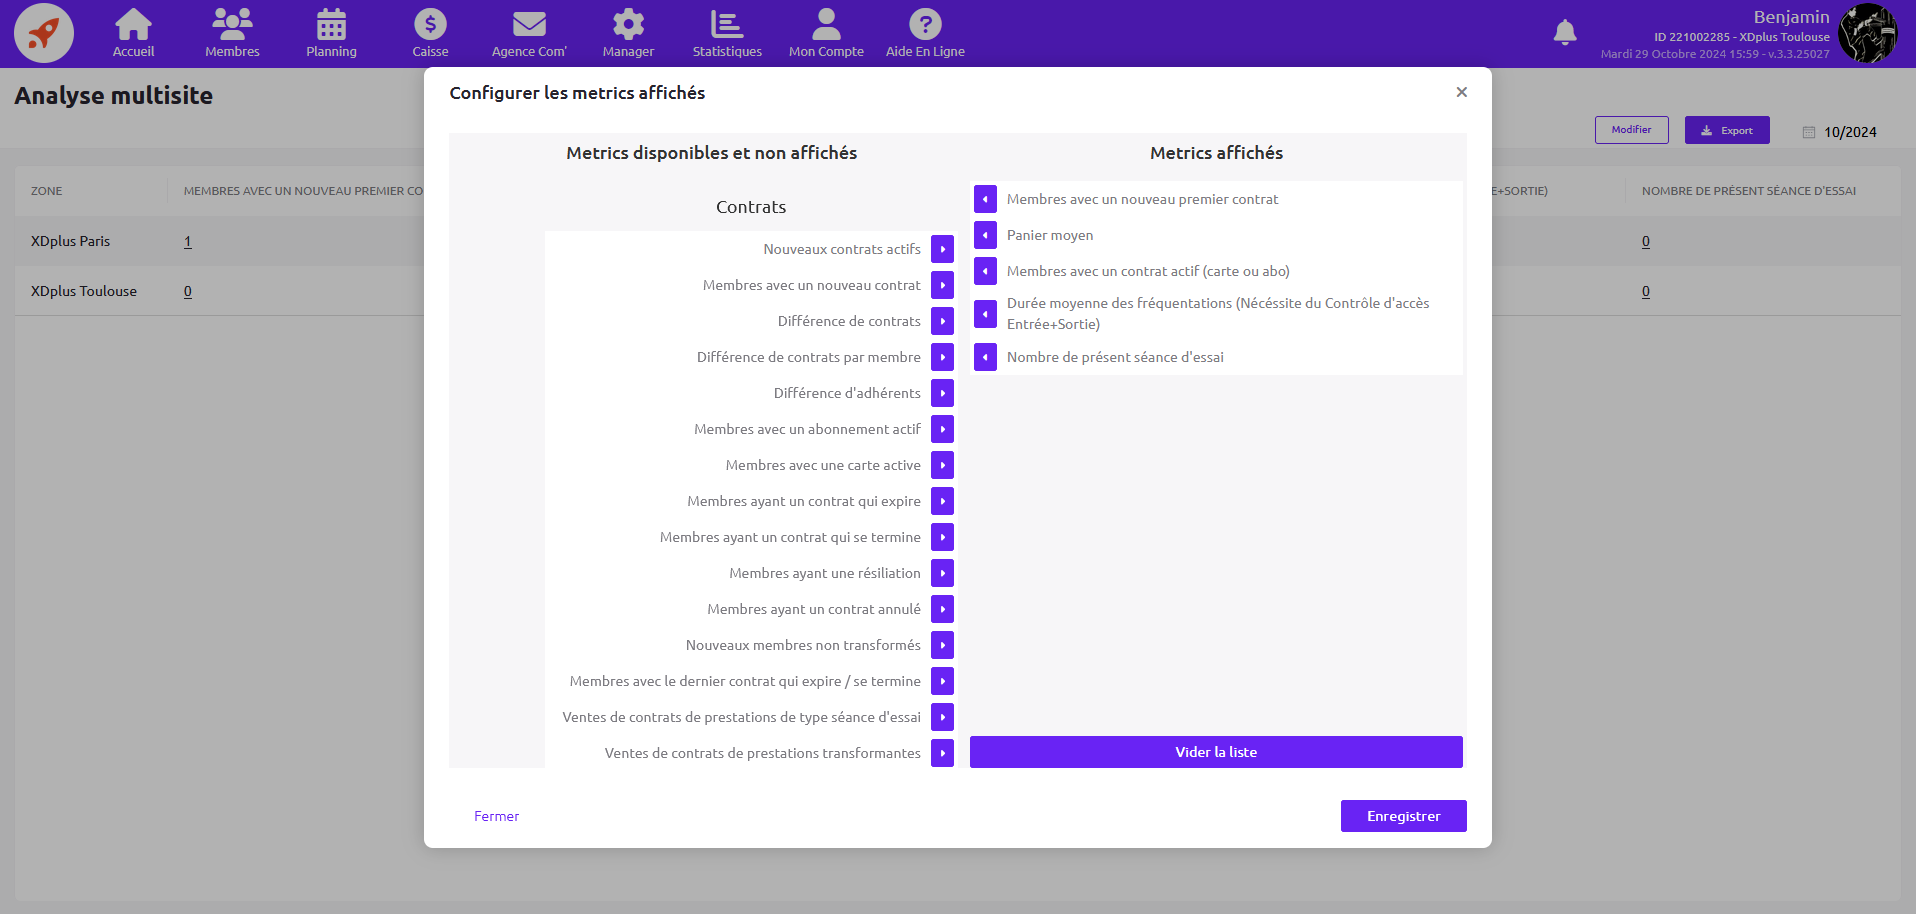Viewport: 1916px width, 914px height.
Task: Open the Planning menu
Action: (x=331, y=33)
